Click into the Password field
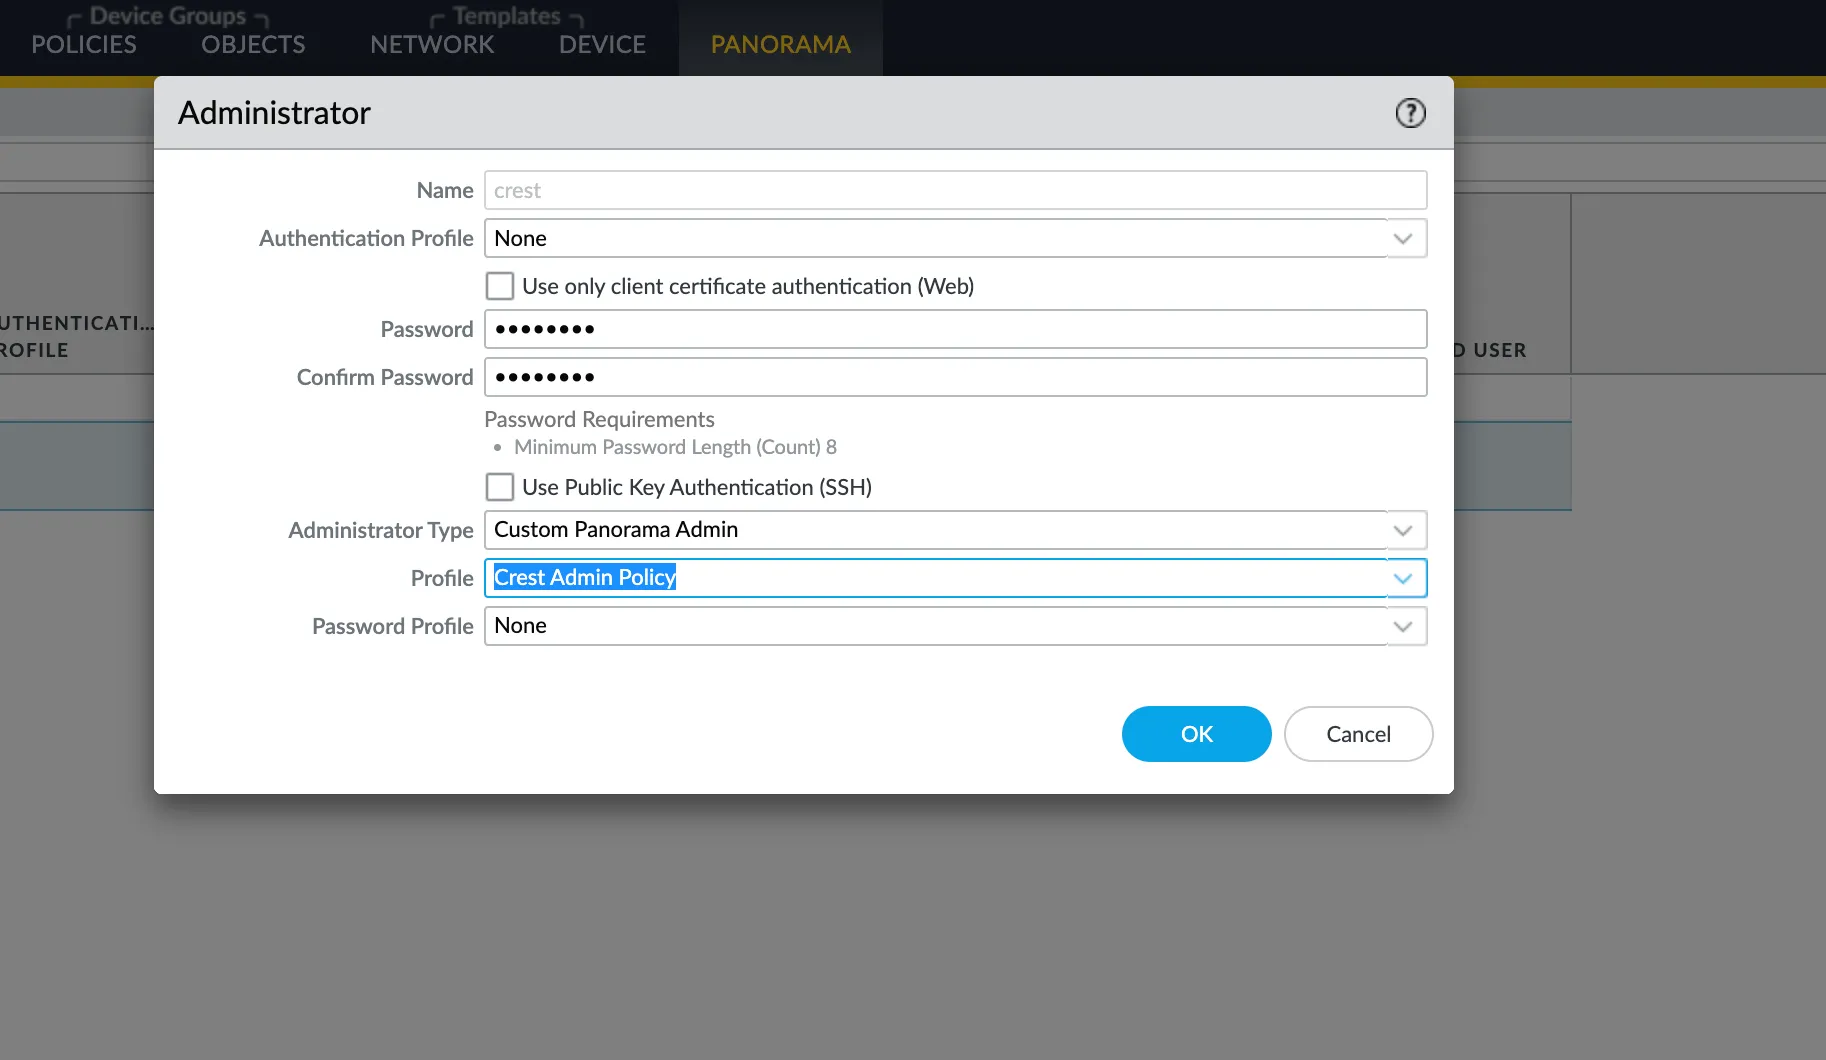This screenshot has width=1826, height=1060. pyautogui.click(x=955, y=329)
